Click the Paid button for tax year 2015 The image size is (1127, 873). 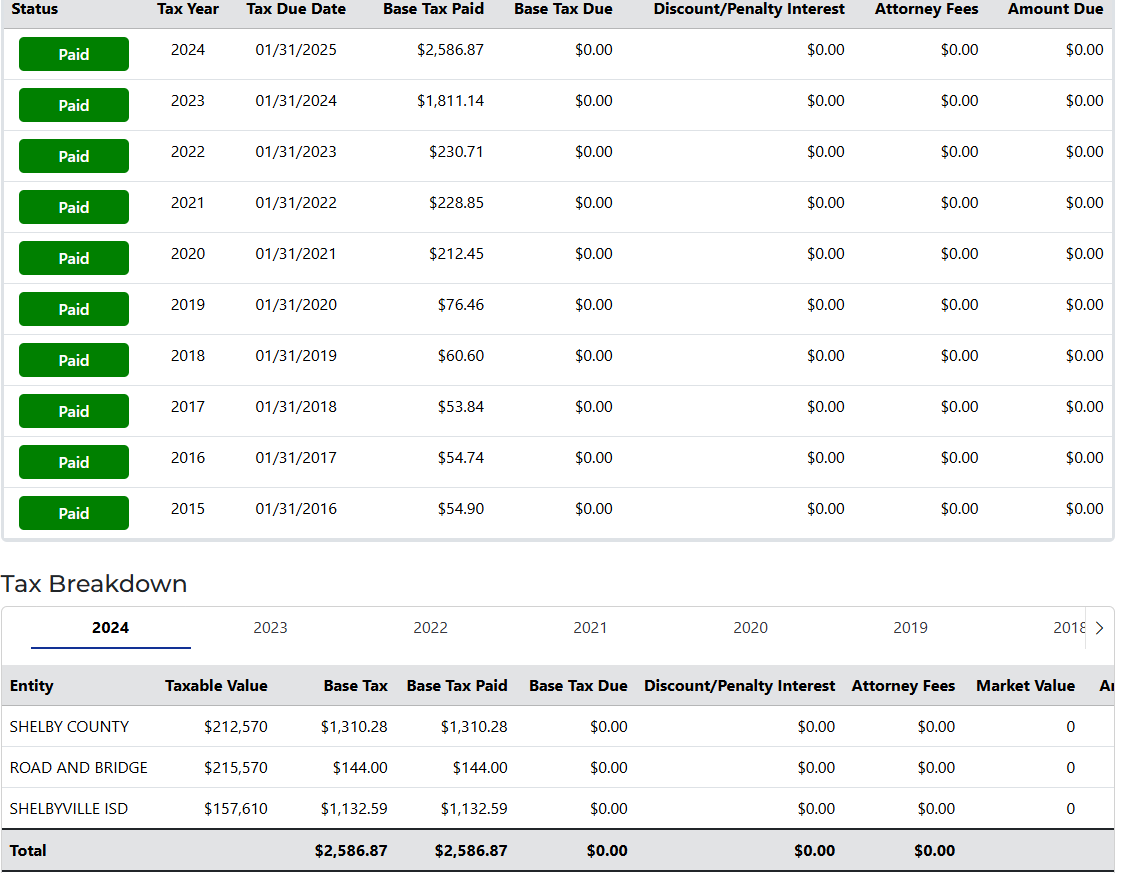pos(74,513)
